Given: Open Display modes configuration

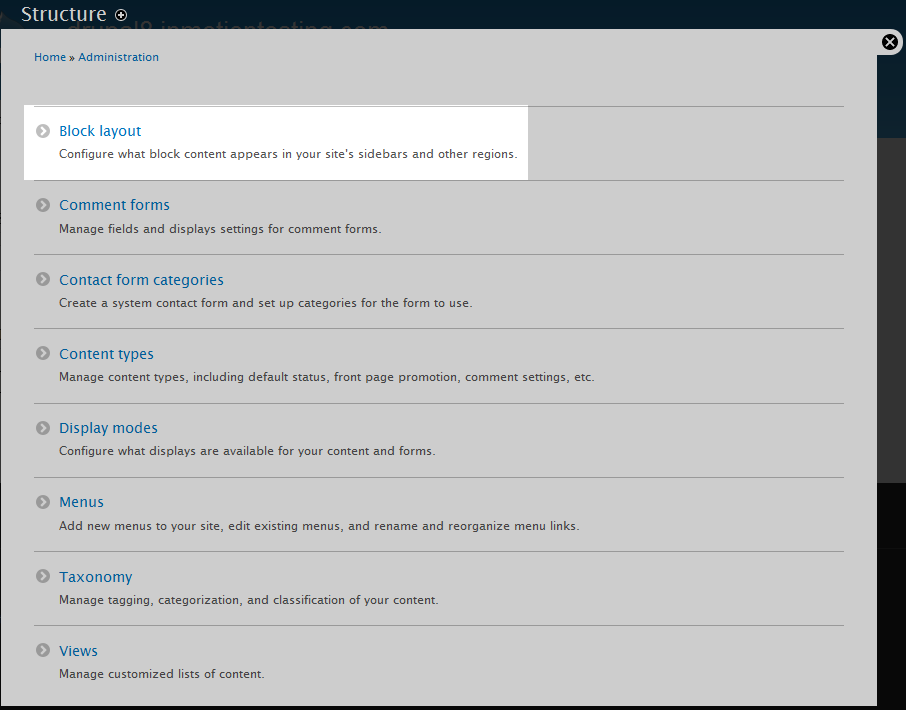Looking at the screenshot, I should (108, 428).
